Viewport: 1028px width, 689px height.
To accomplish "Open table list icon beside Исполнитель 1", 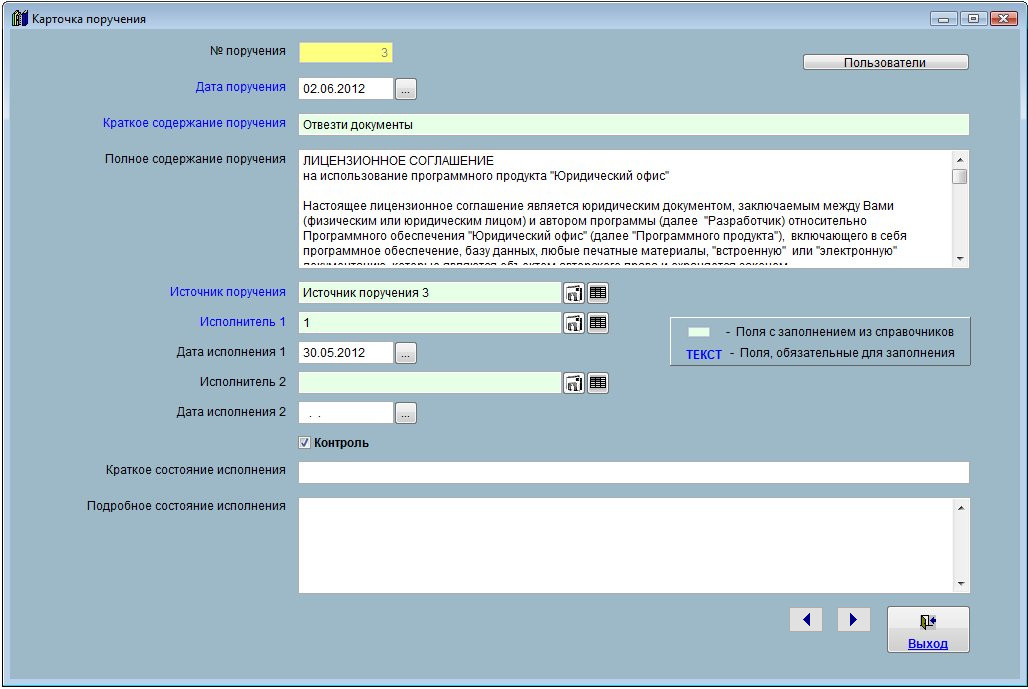I will [x=598, y=323].
